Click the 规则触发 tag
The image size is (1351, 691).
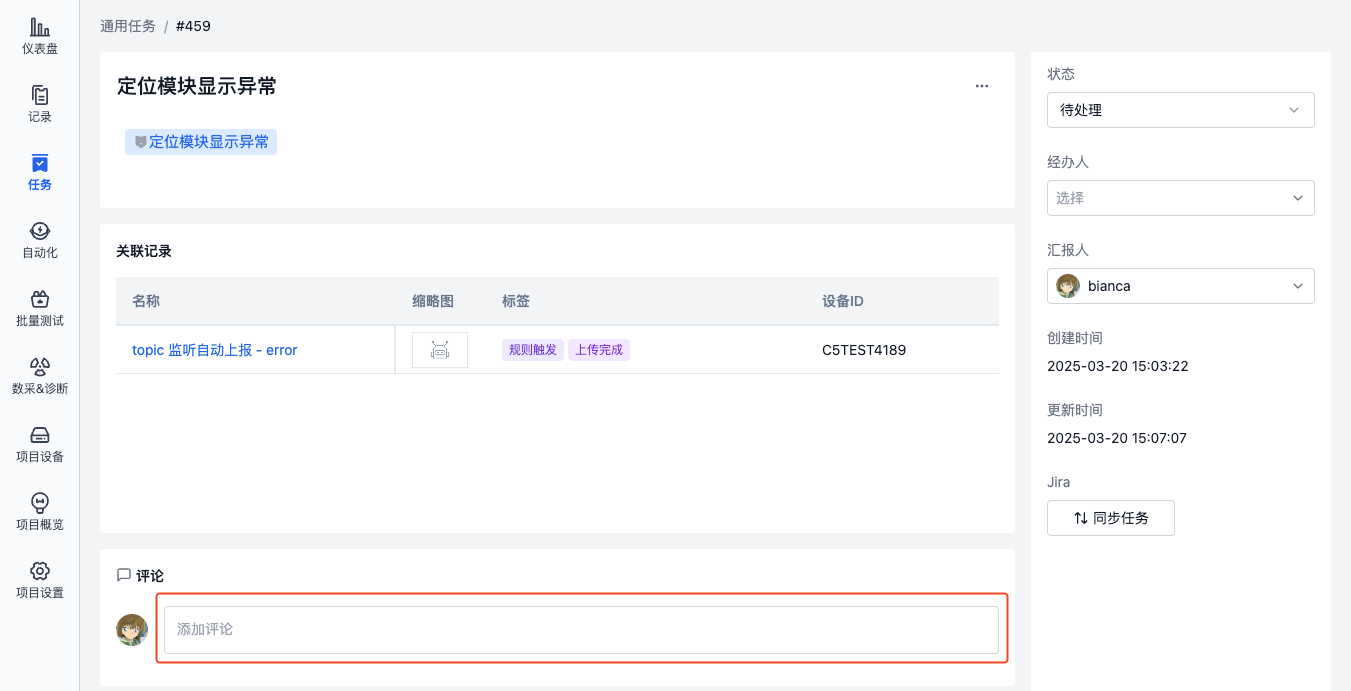tap(533, 350)
